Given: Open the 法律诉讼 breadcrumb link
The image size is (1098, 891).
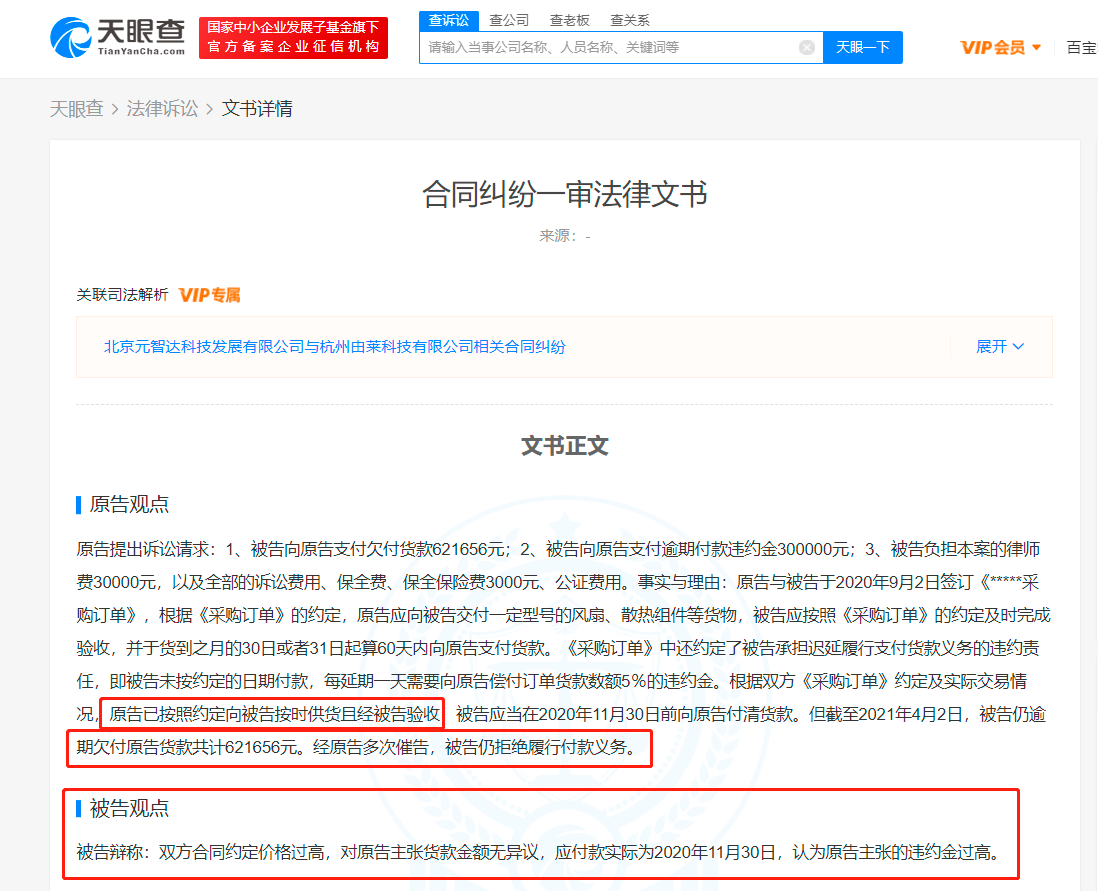Looking at the screenshot, I should [162, 109].
